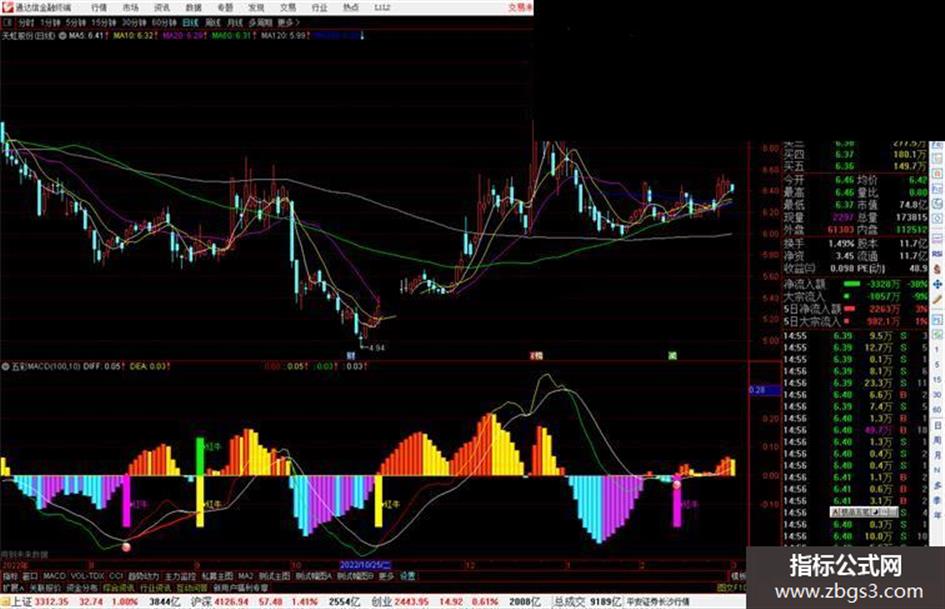Open the 互动问答 tab
945x609 pixels.
[x=192, y=587]
